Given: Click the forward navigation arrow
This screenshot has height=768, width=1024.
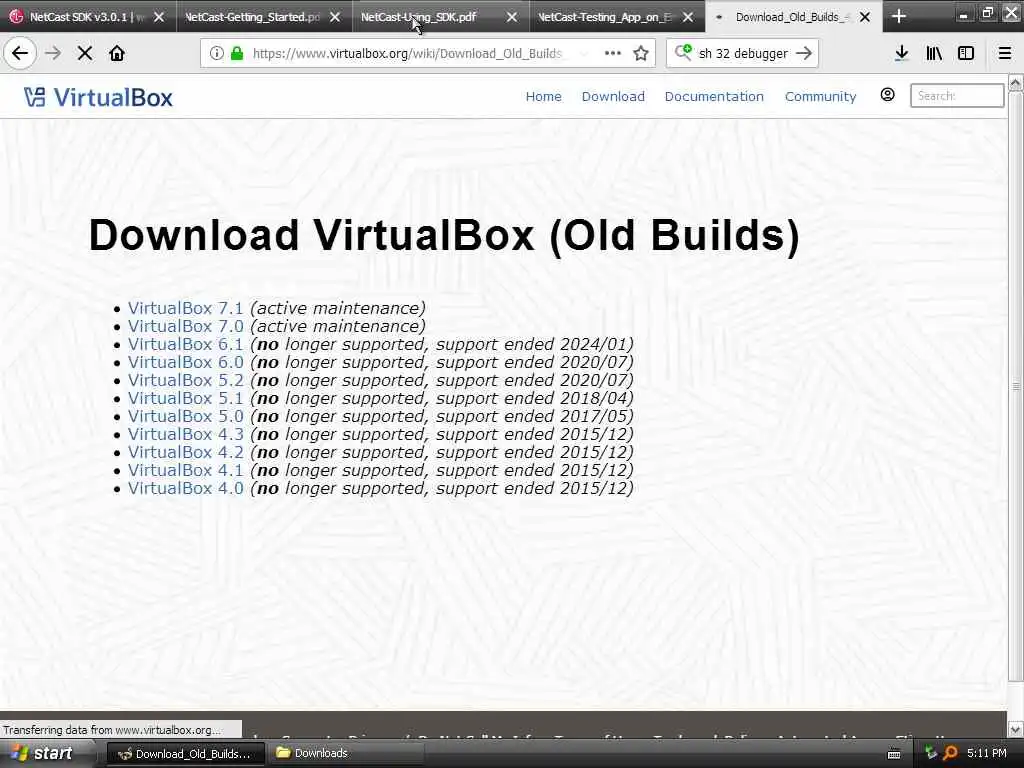Looking at the screenshot, I should 53,53.
